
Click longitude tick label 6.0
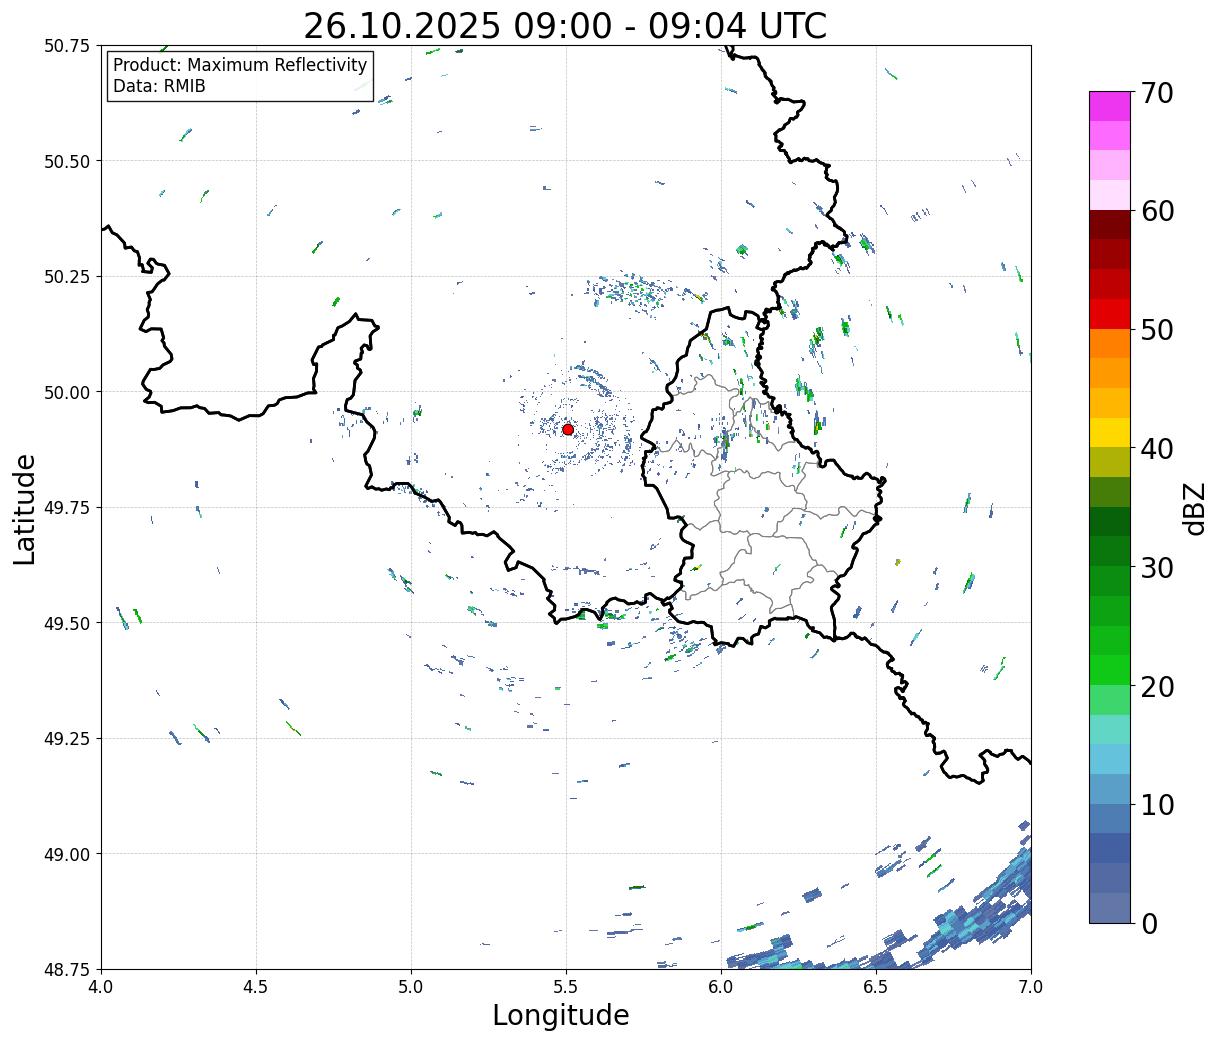pyautogui.click(x=721, y=987)
